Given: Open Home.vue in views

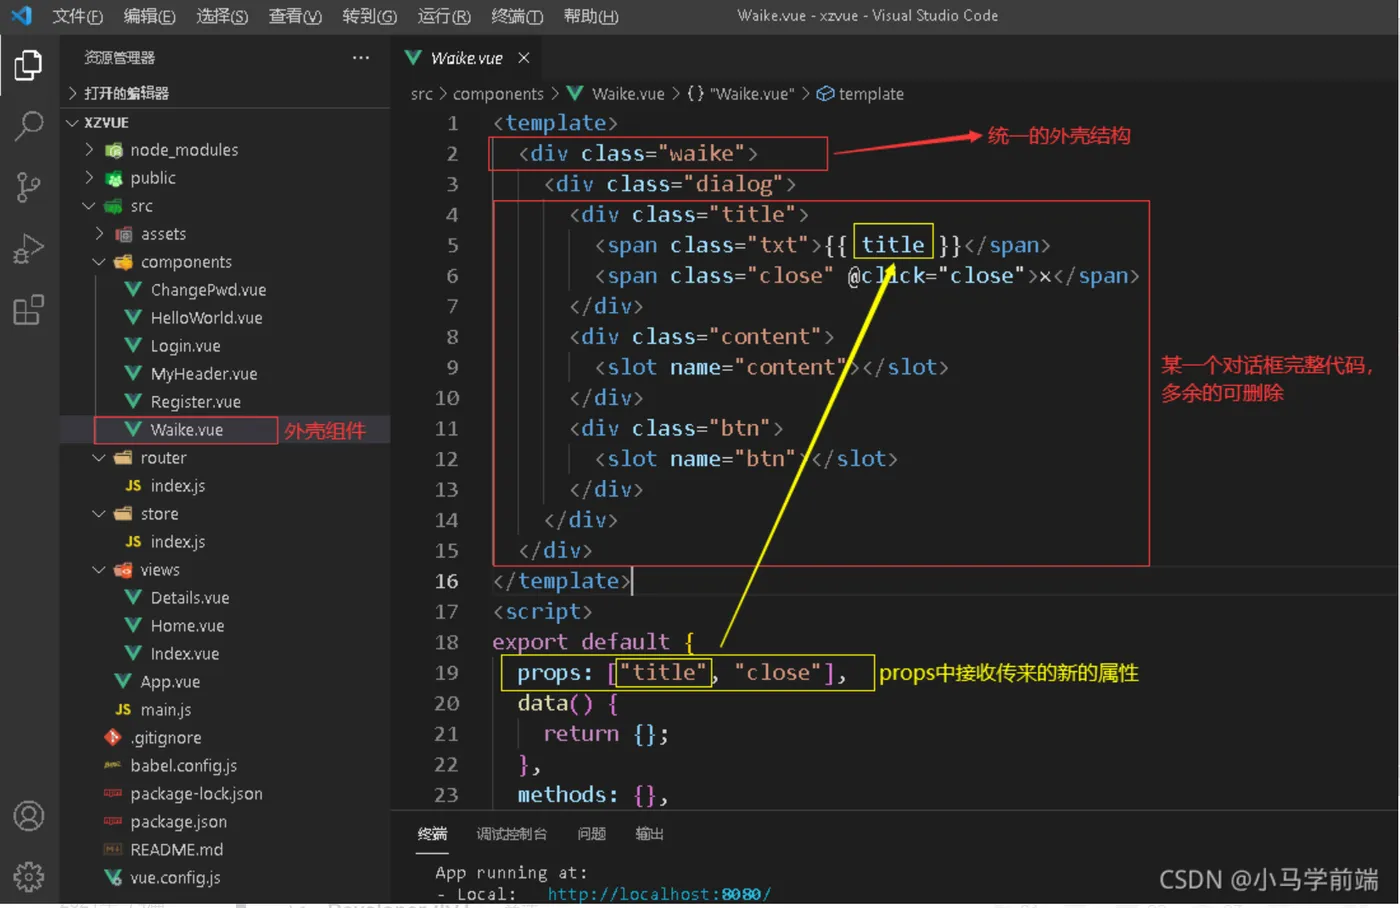Looking at the screenshot, I should coord(187,625).
